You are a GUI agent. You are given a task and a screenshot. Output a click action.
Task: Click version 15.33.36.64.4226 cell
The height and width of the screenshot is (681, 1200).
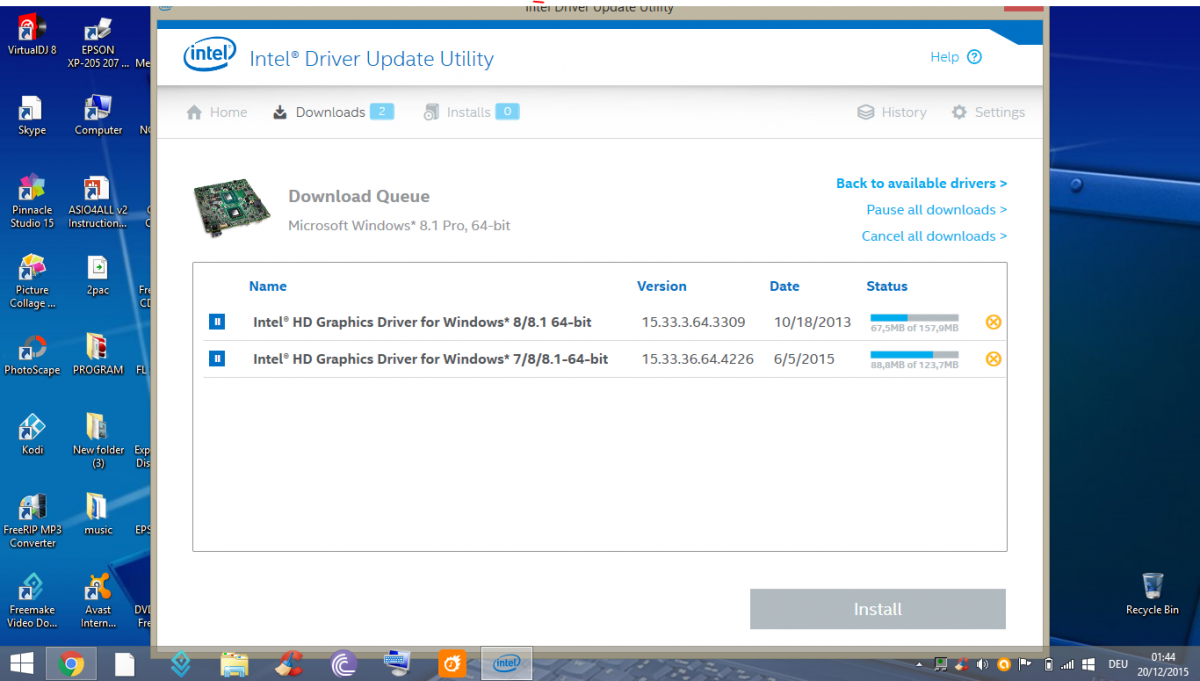pyautogui.click(x=697, y=359)
